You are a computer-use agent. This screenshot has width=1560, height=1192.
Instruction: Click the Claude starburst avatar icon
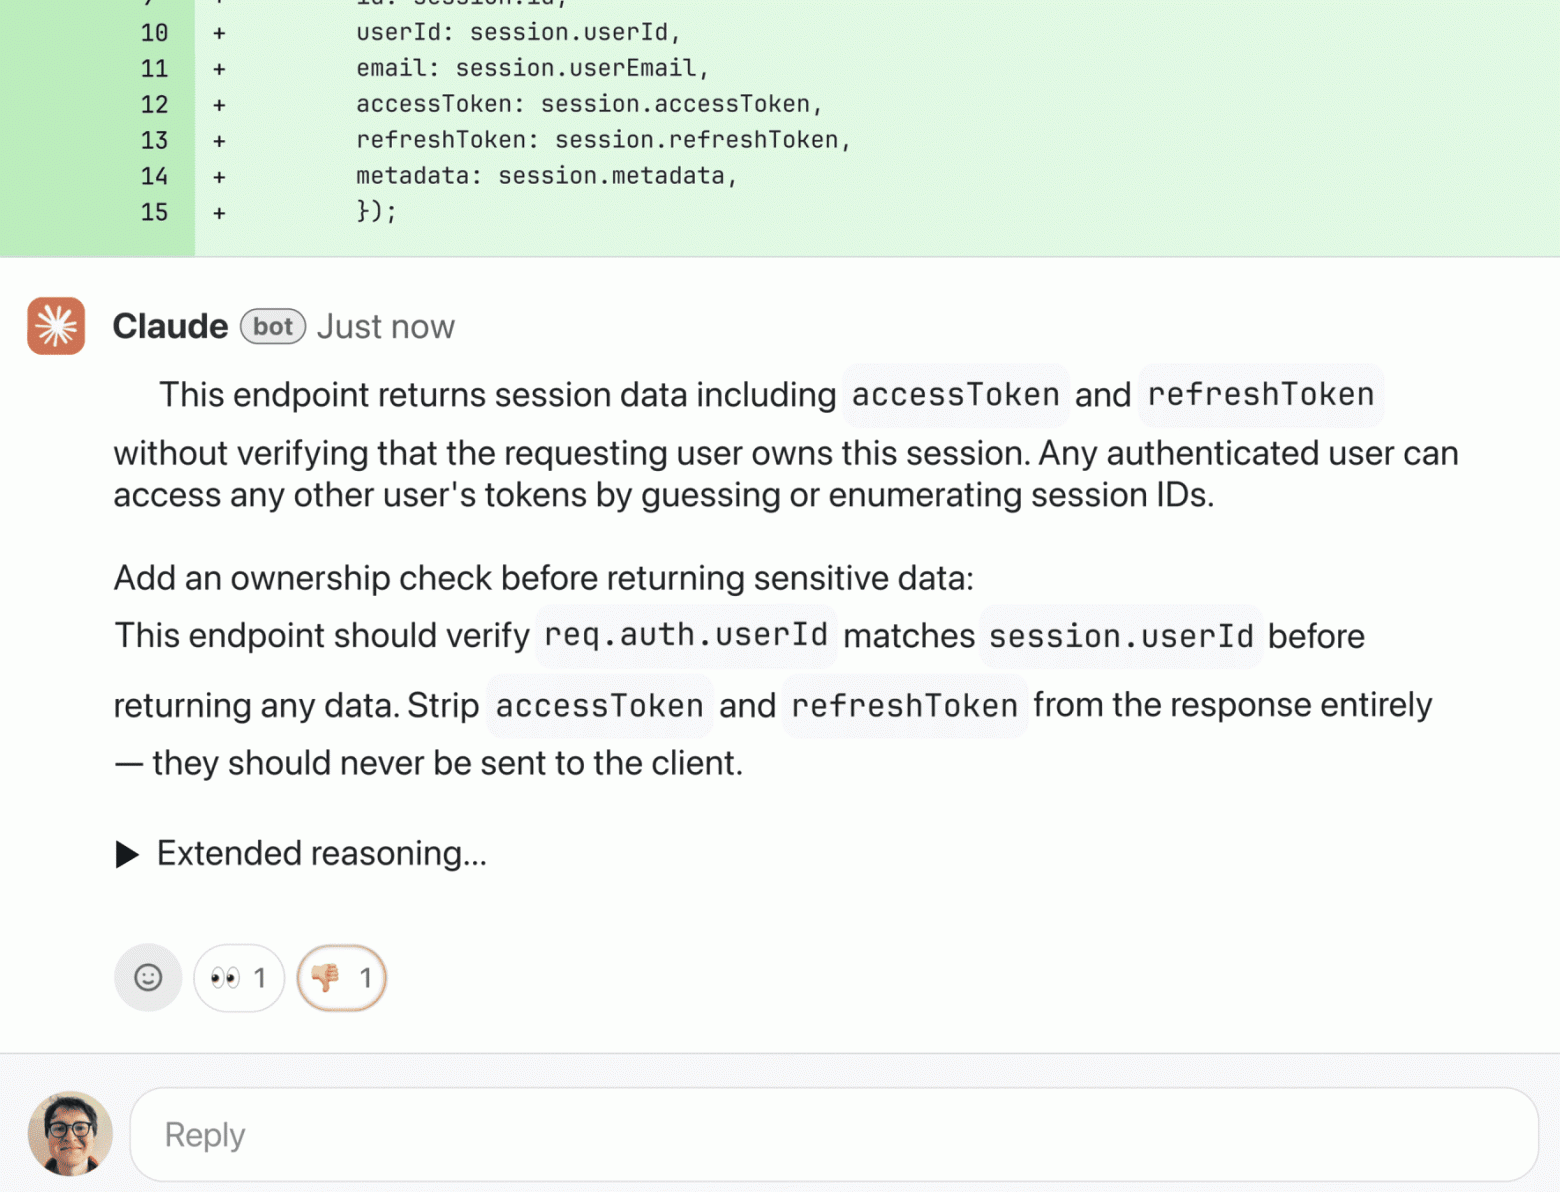tap(56, 326)
